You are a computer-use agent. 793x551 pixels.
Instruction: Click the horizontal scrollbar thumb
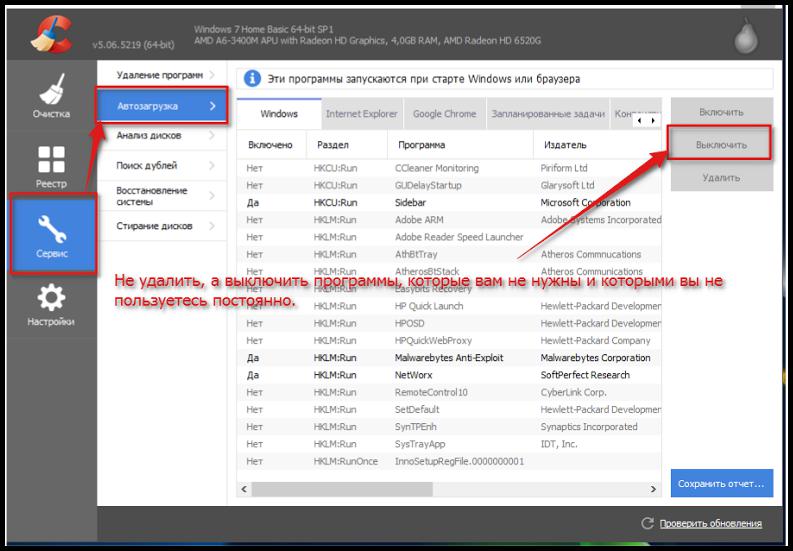[342, 489]
